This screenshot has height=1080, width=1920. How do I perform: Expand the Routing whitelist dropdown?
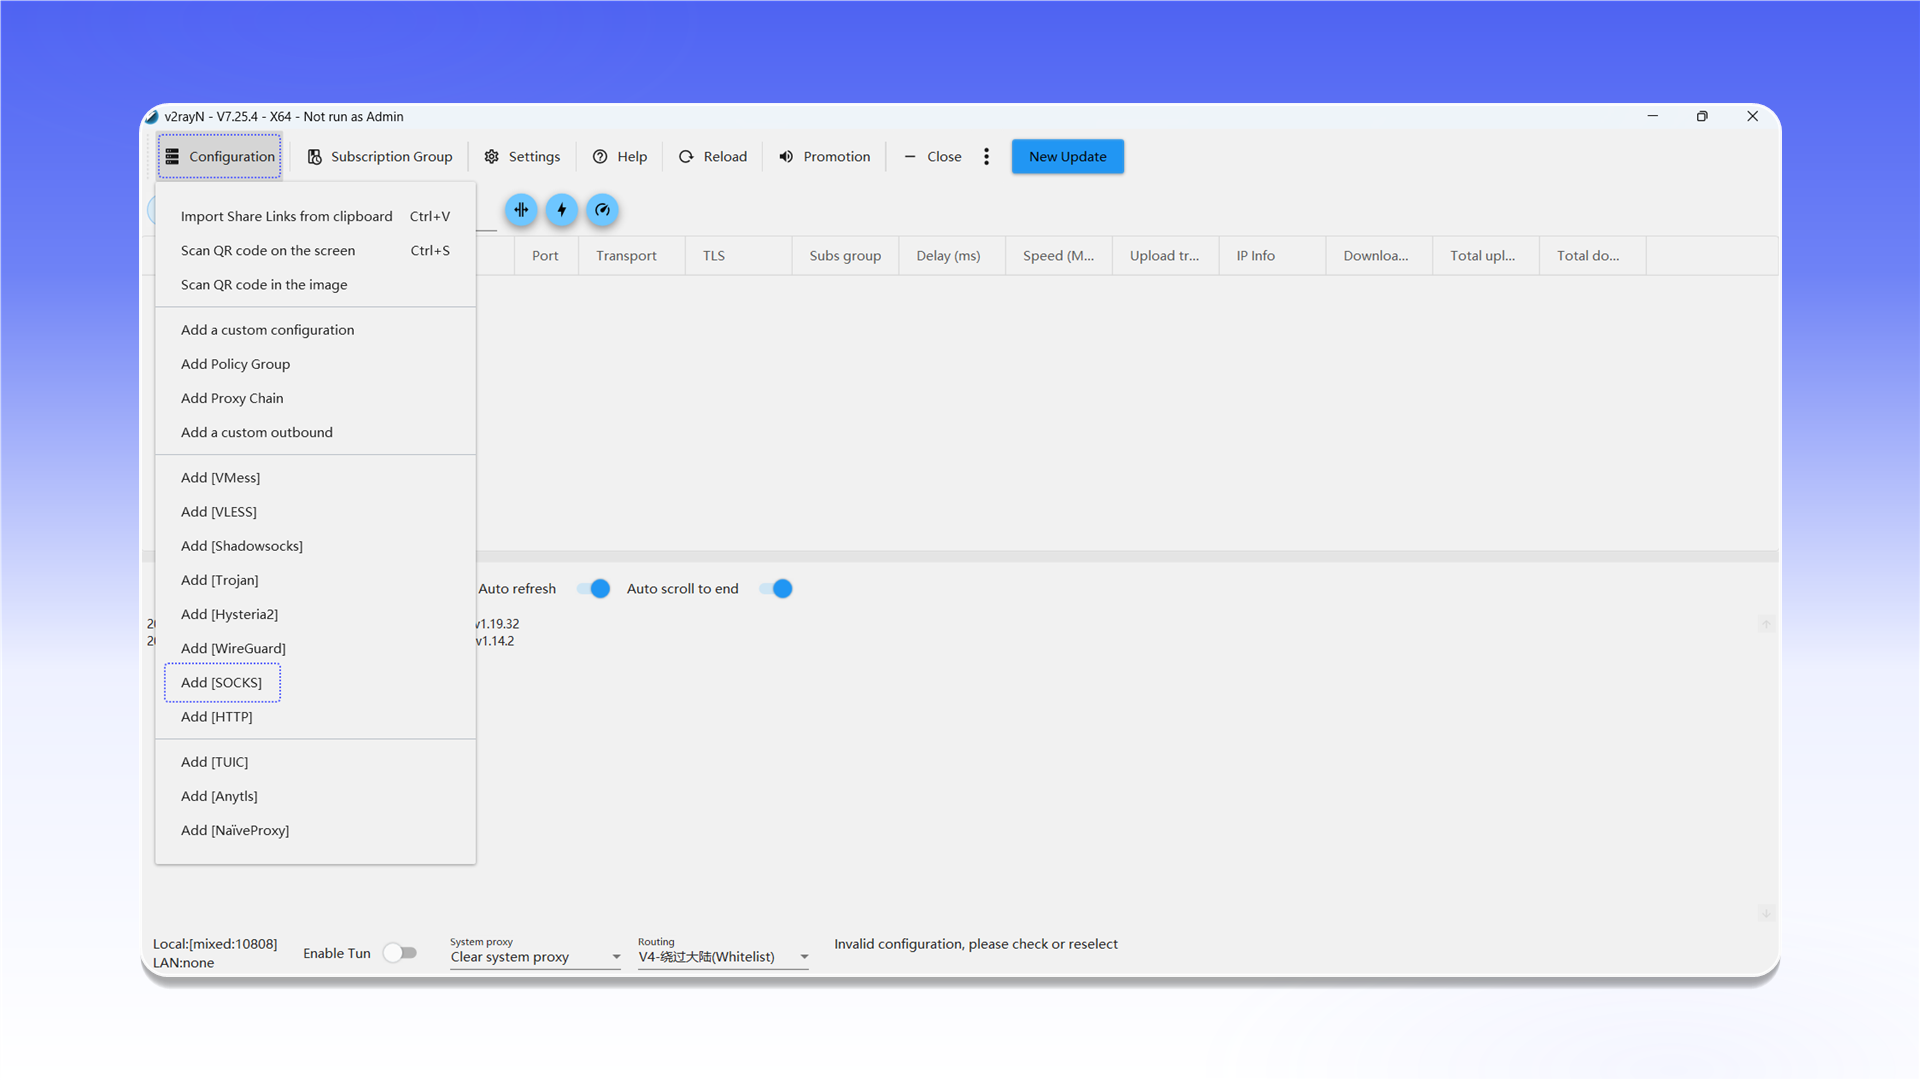click(723, 957)
